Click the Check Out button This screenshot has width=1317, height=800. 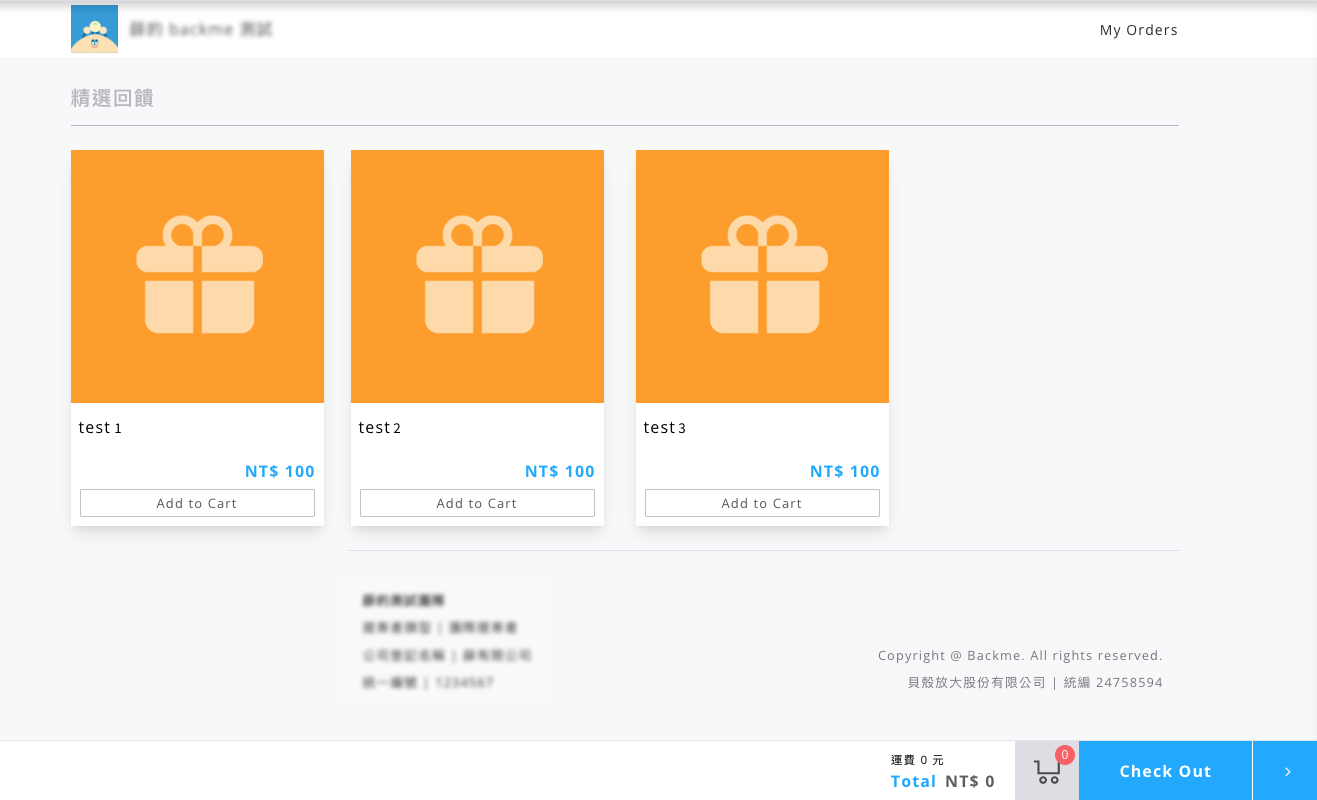tap(1165, 771)
